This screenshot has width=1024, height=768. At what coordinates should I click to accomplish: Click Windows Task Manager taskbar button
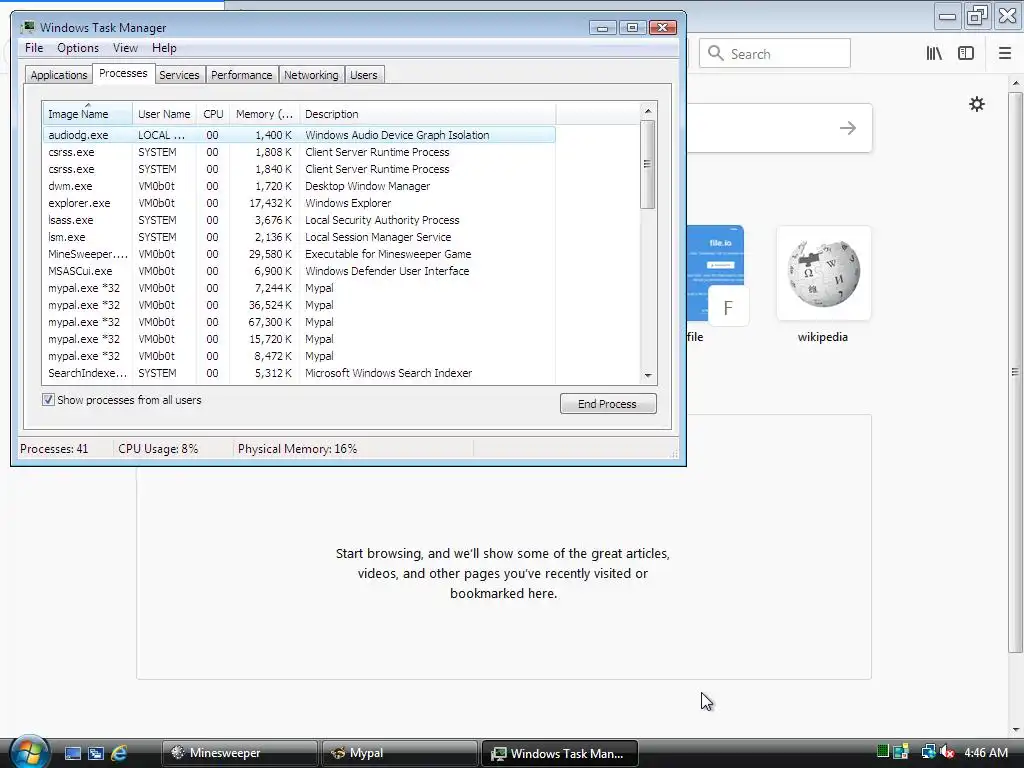[559, 753]
